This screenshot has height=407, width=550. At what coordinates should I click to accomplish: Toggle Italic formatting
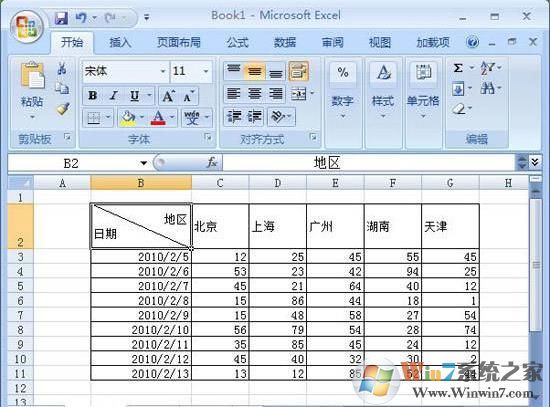pyautogui.click(x=113, y=95)
